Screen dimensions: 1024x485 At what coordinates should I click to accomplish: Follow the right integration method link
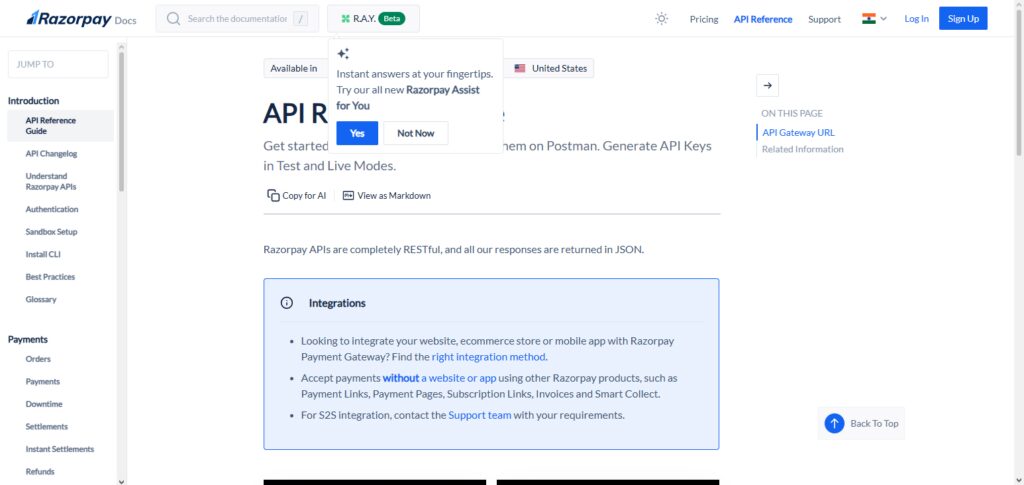(488, 357)
